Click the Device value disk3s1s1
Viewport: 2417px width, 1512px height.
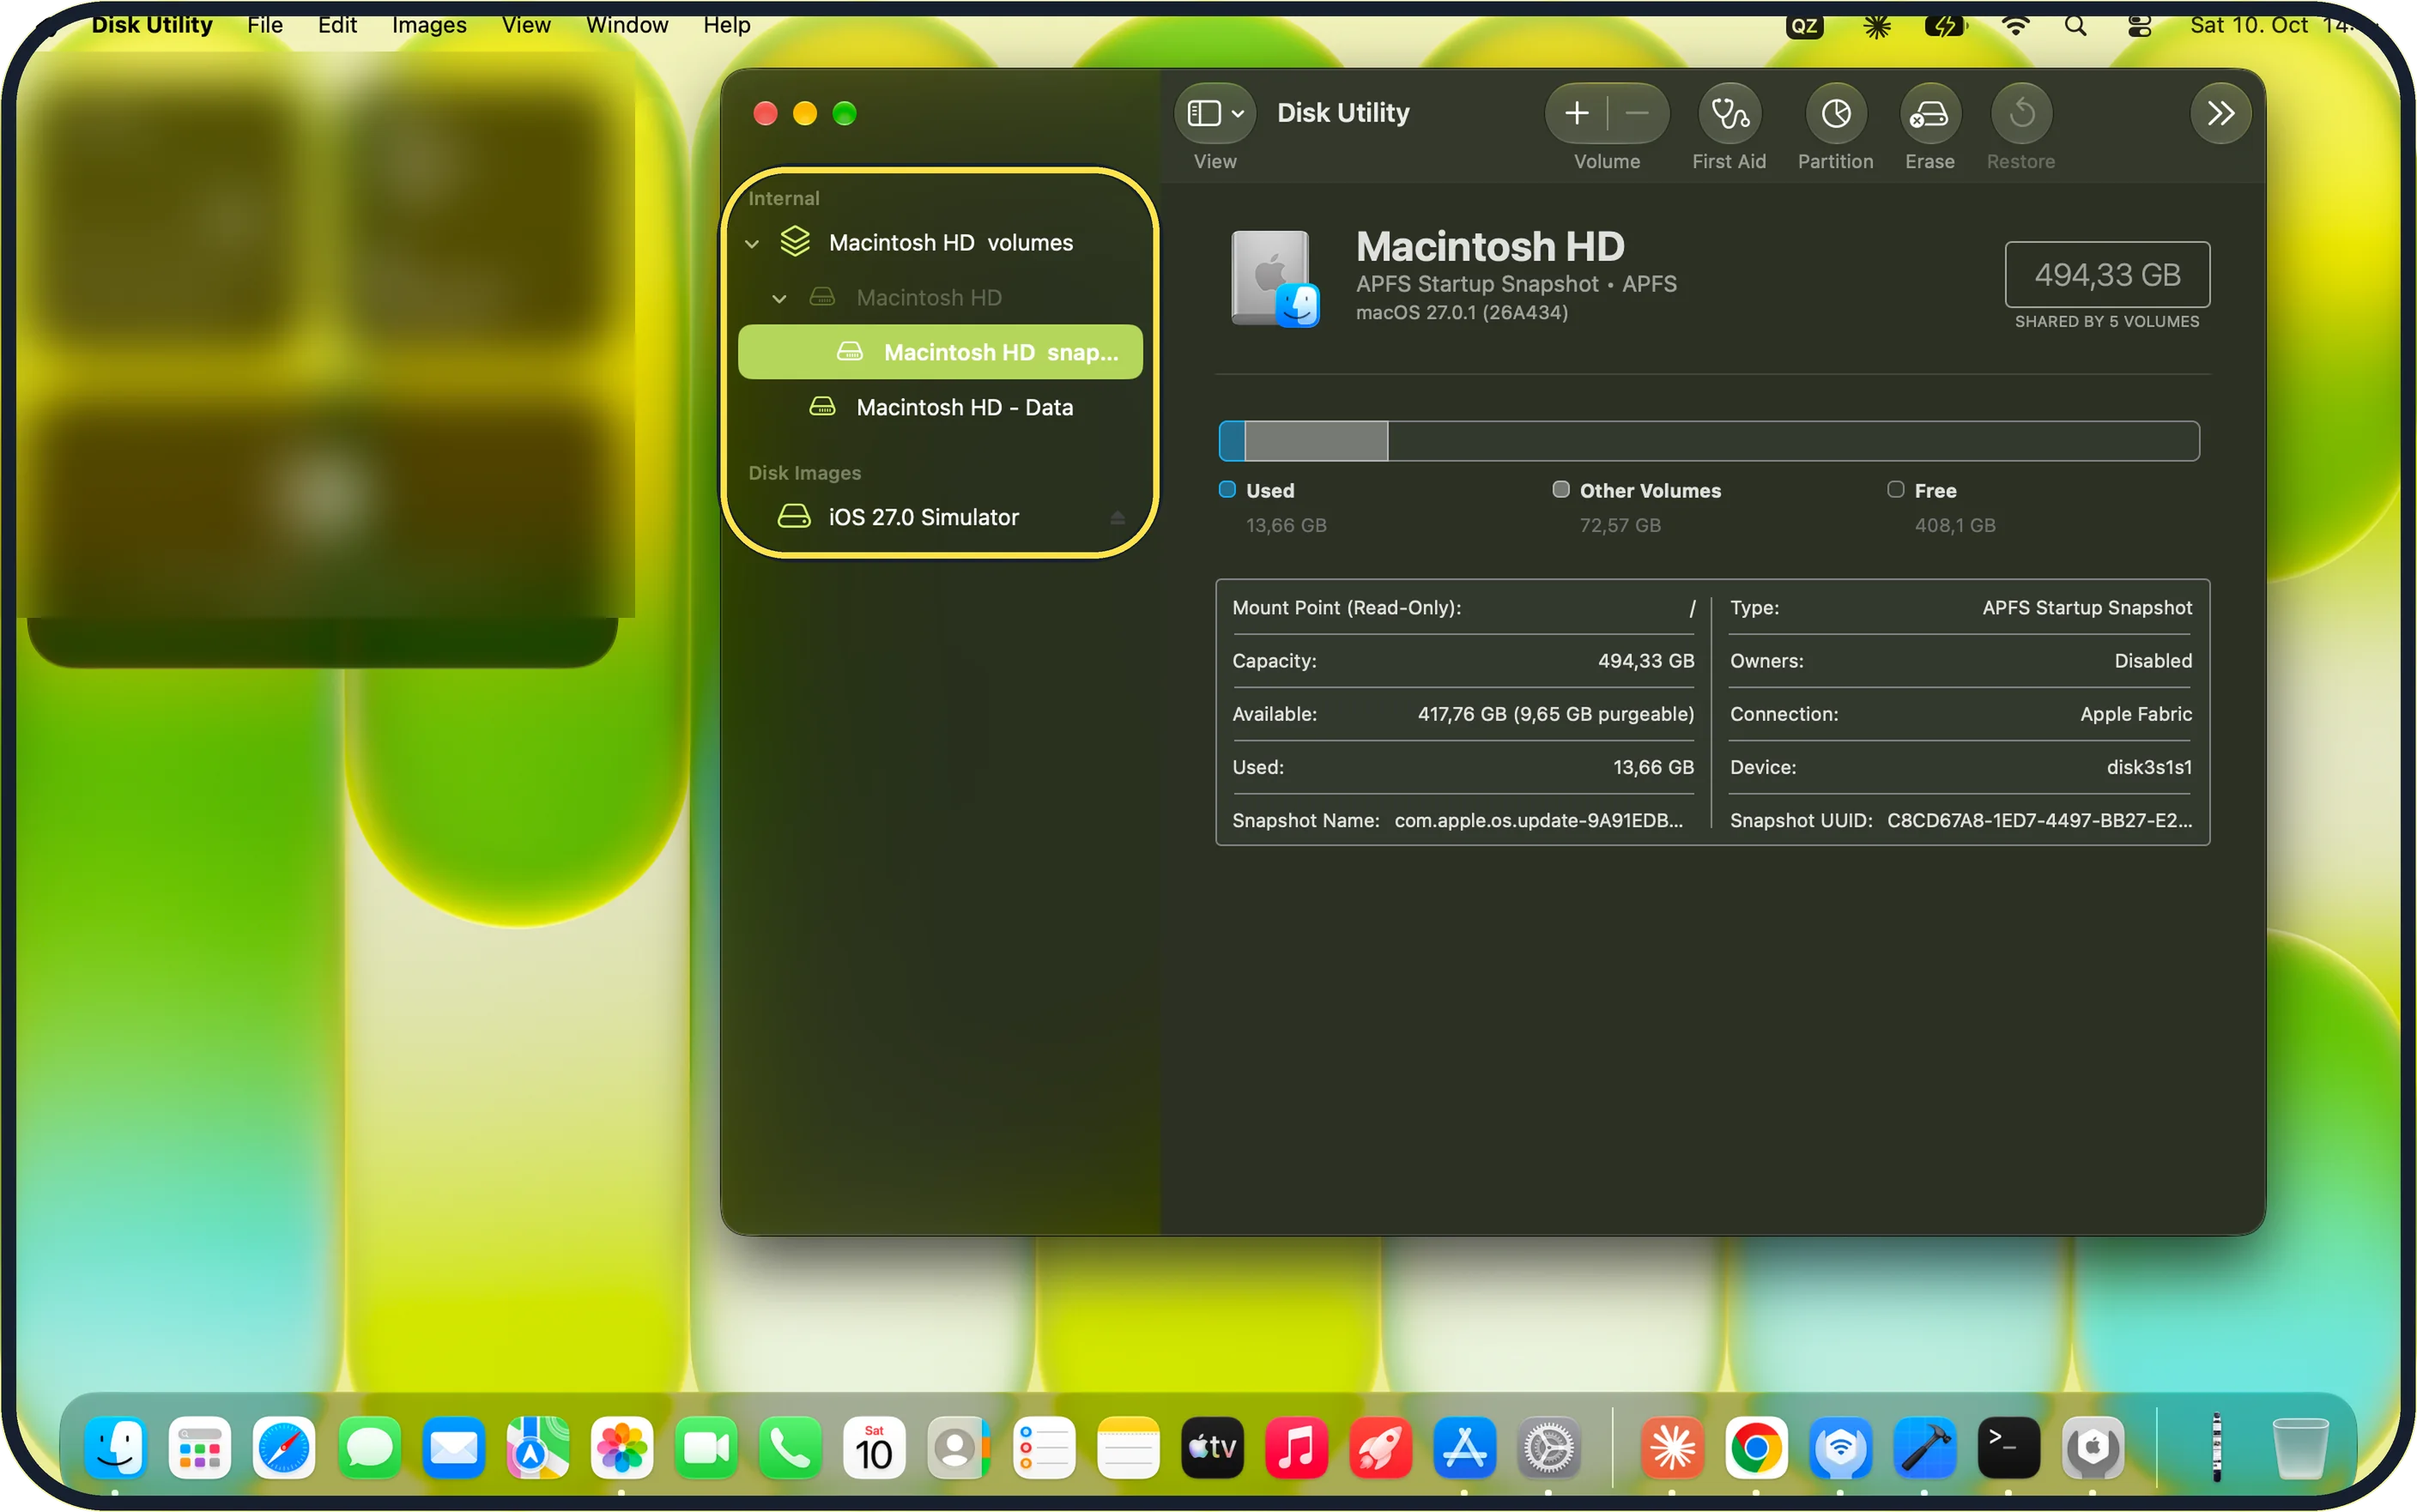2149,767
